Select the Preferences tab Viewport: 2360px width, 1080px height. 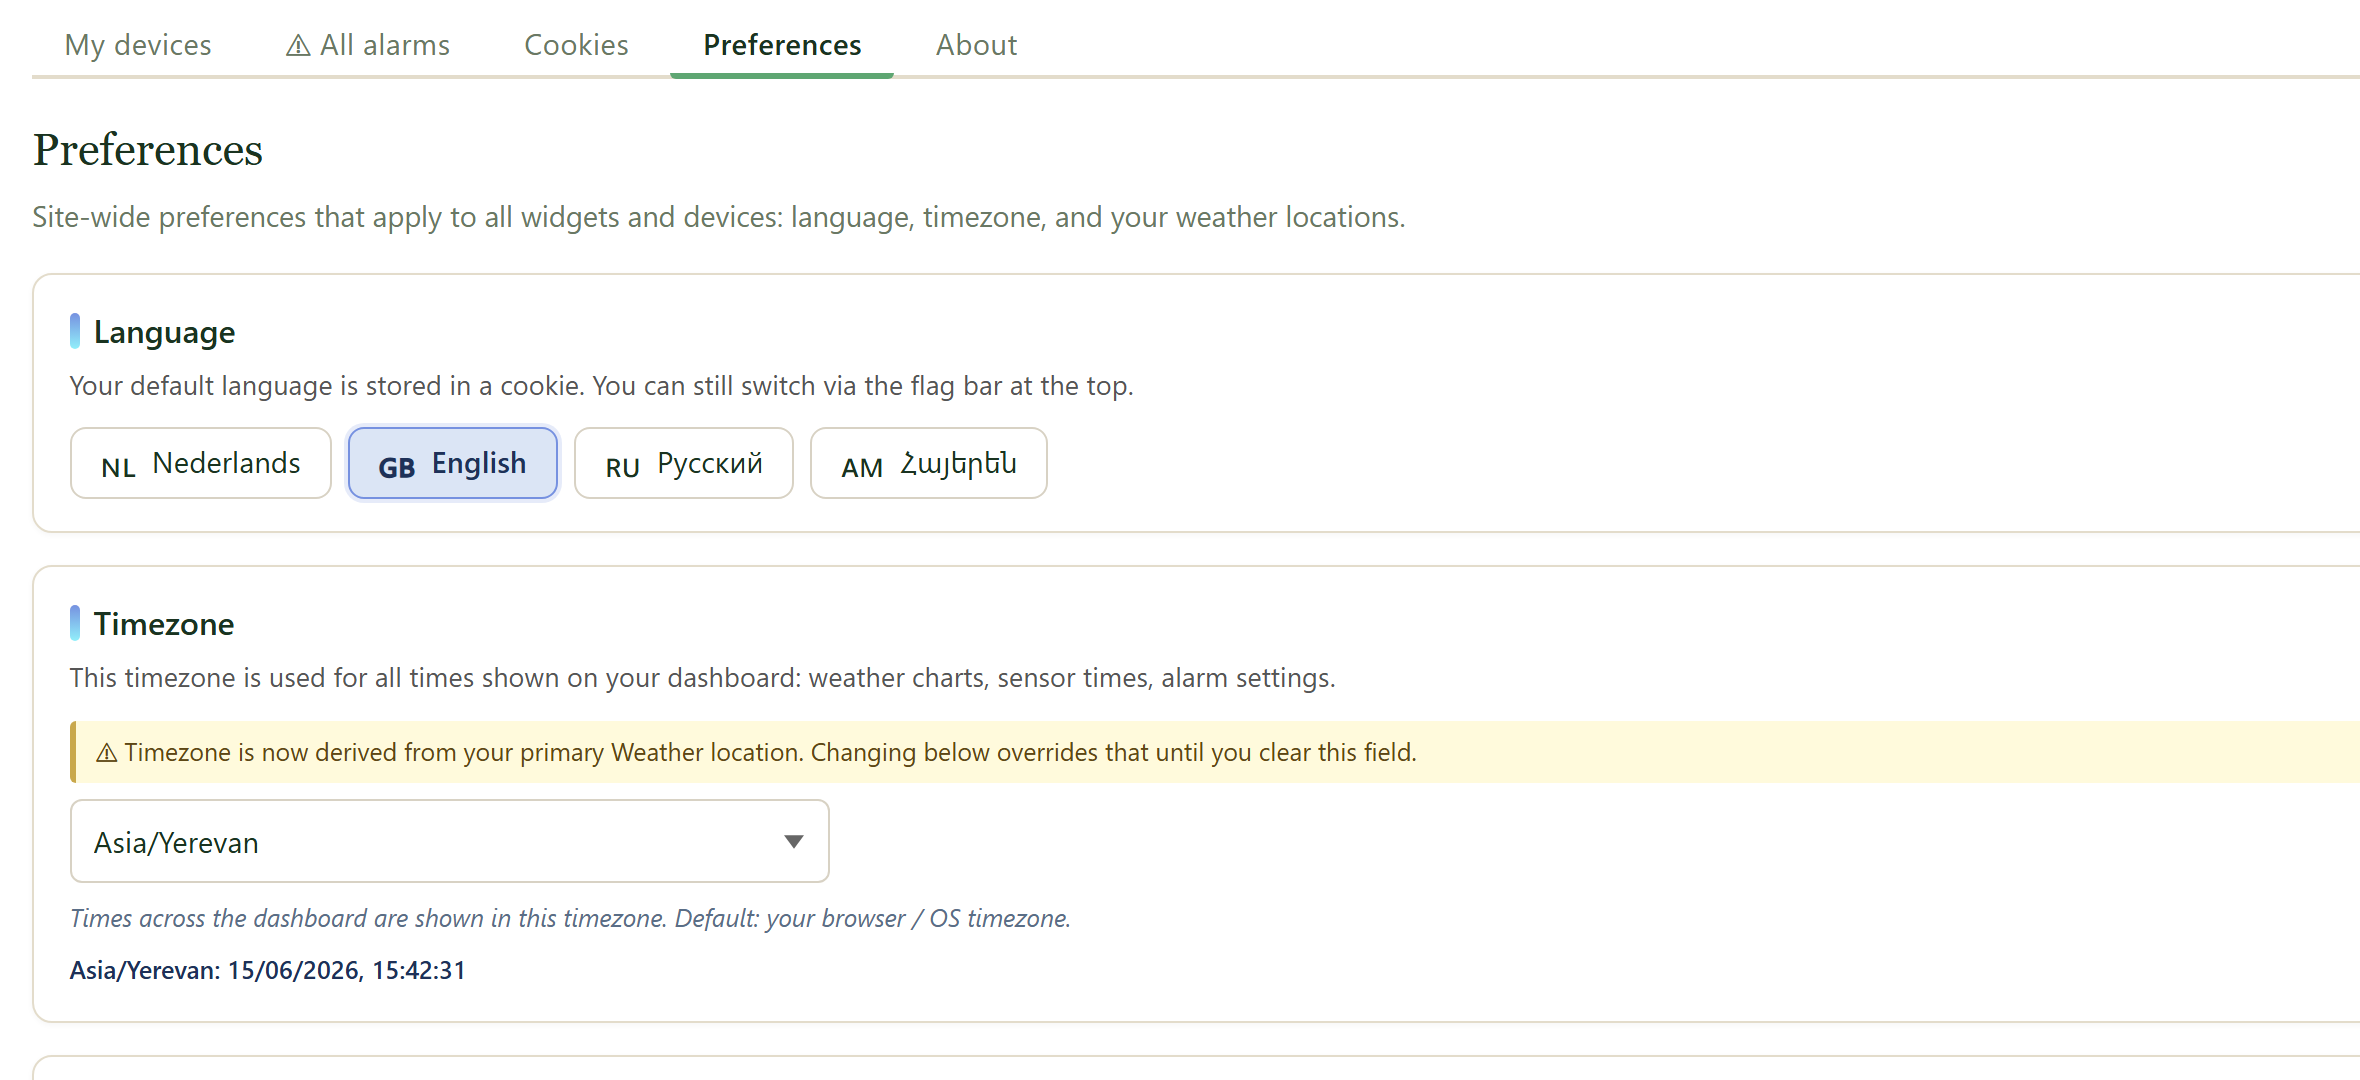782,45
